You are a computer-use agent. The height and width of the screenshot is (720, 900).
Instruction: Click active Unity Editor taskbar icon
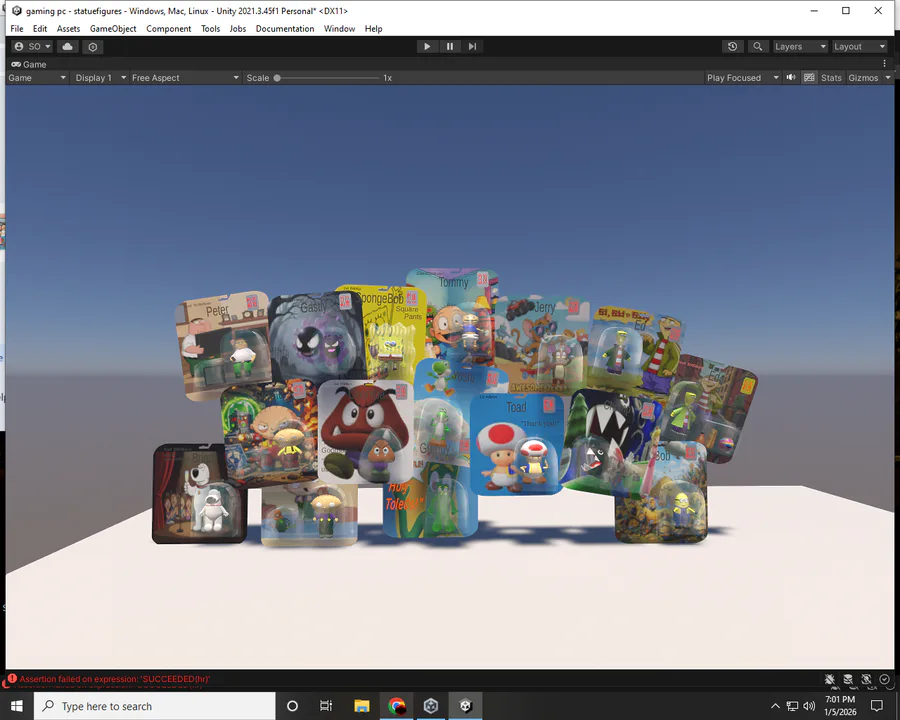pyautogui.click(x=465, y=706)
